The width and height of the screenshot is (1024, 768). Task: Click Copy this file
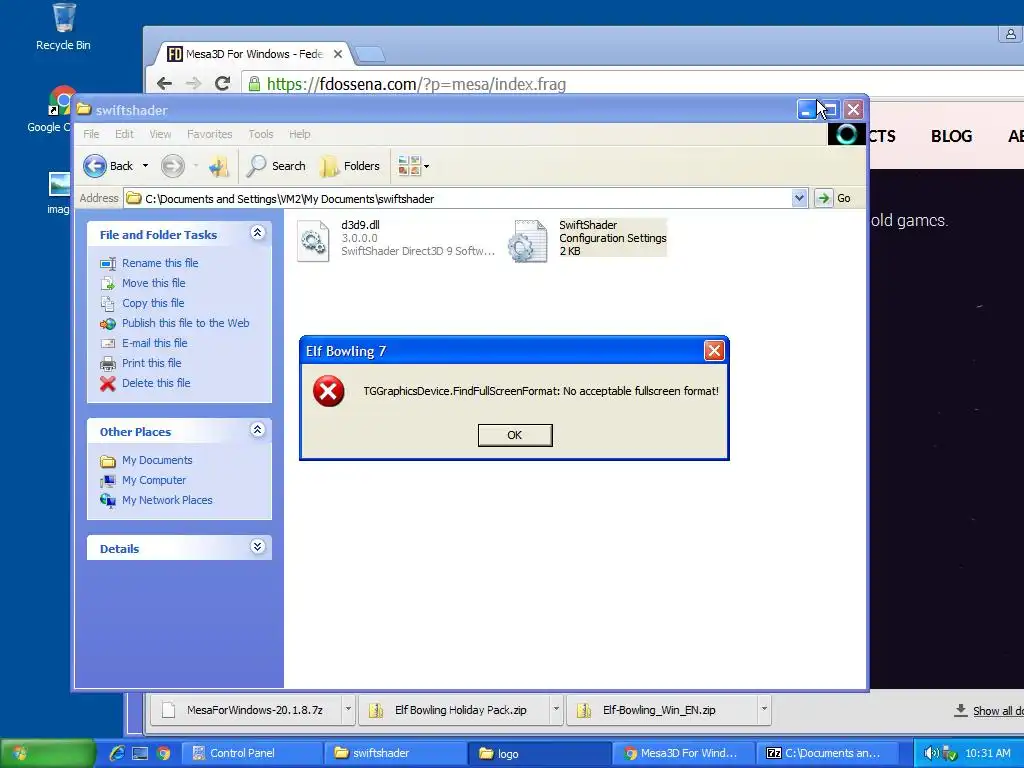pos(153,303)
